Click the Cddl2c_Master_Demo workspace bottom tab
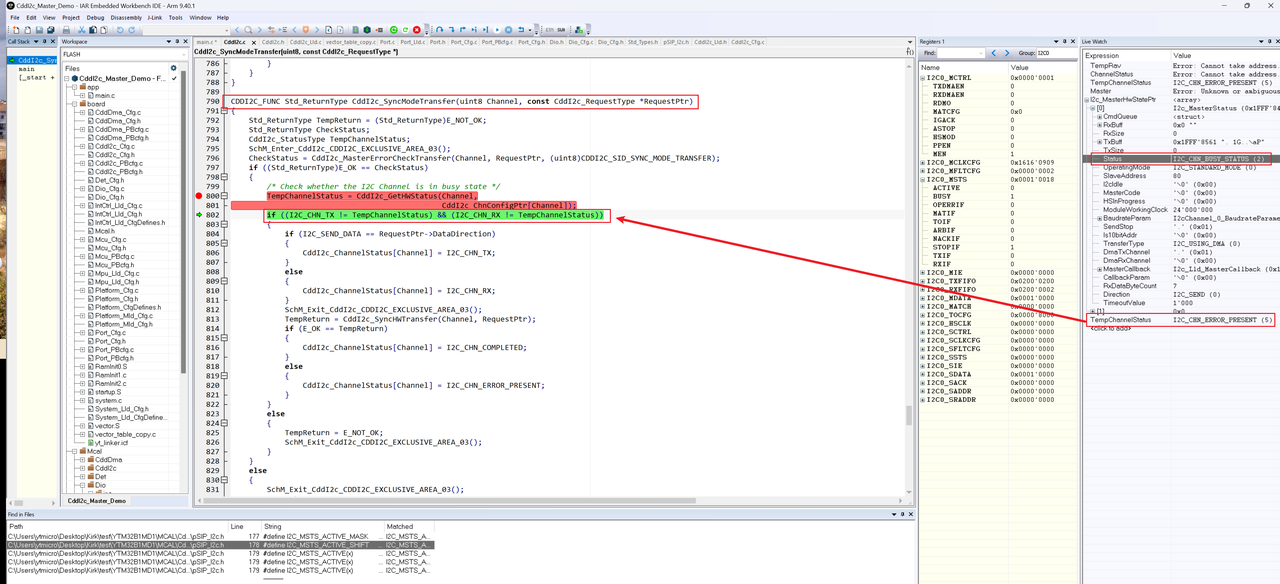Viewport: 1280px width, 584px height. coord(97,501)
